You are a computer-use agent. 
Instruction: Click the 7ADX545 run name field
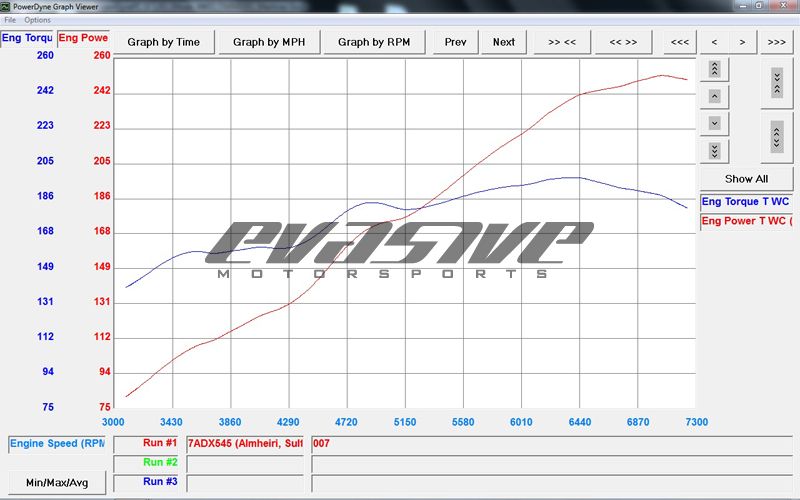click(x=245, y=444)
